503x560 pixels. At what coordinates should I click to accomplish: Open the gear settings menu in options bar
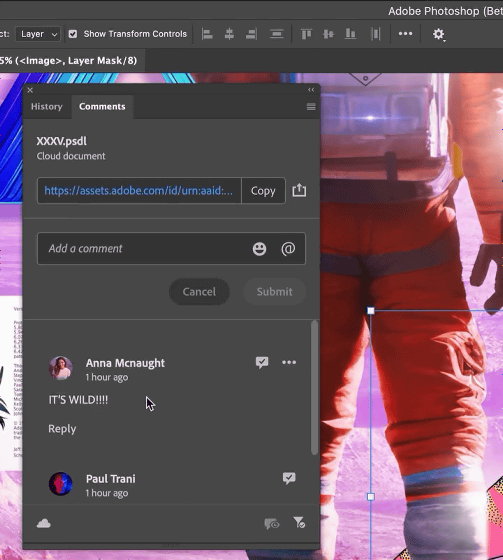[x=438, y=34]
